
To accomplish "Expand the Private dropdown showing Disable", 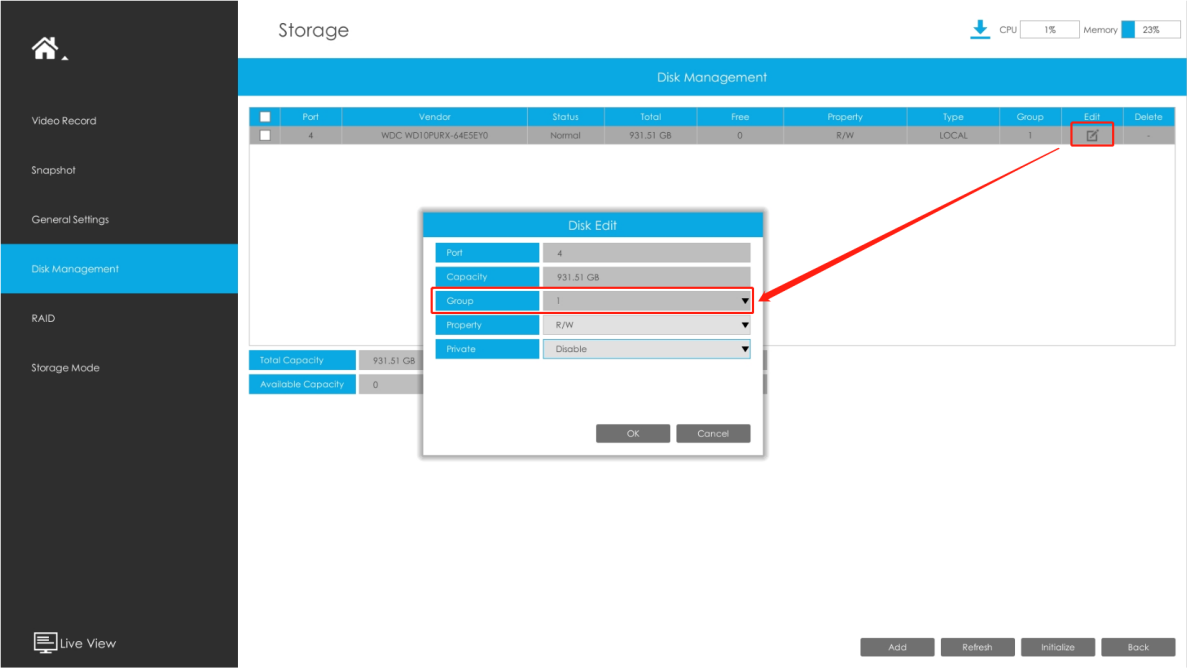I will [x=646, y=349].
